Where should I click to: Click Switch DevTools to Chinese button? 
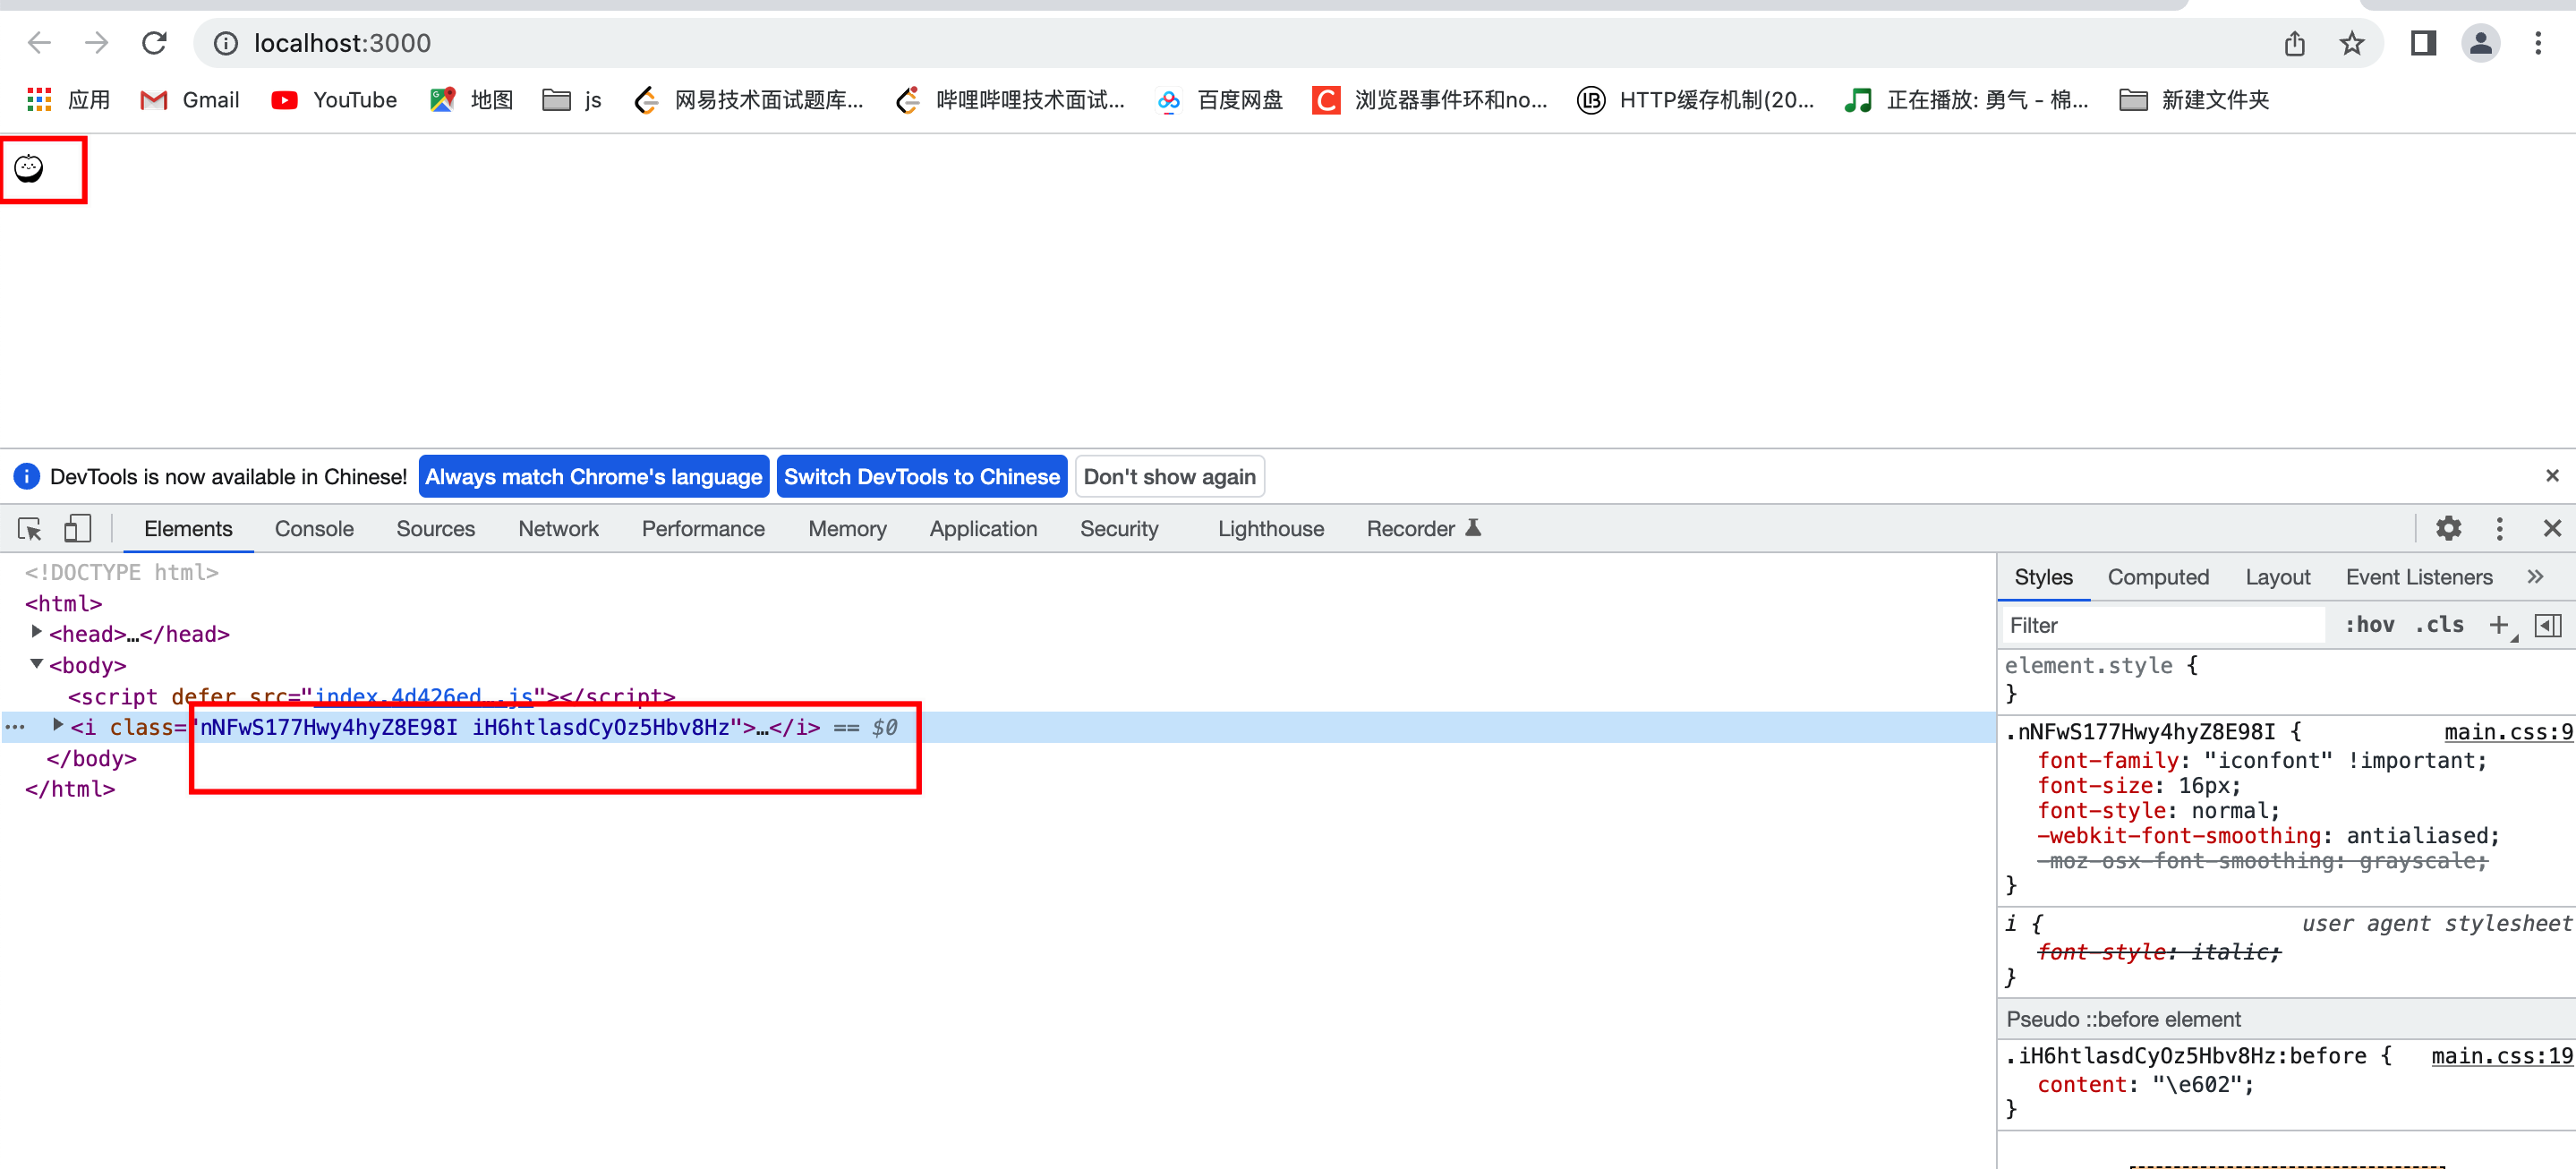[921, 477]
